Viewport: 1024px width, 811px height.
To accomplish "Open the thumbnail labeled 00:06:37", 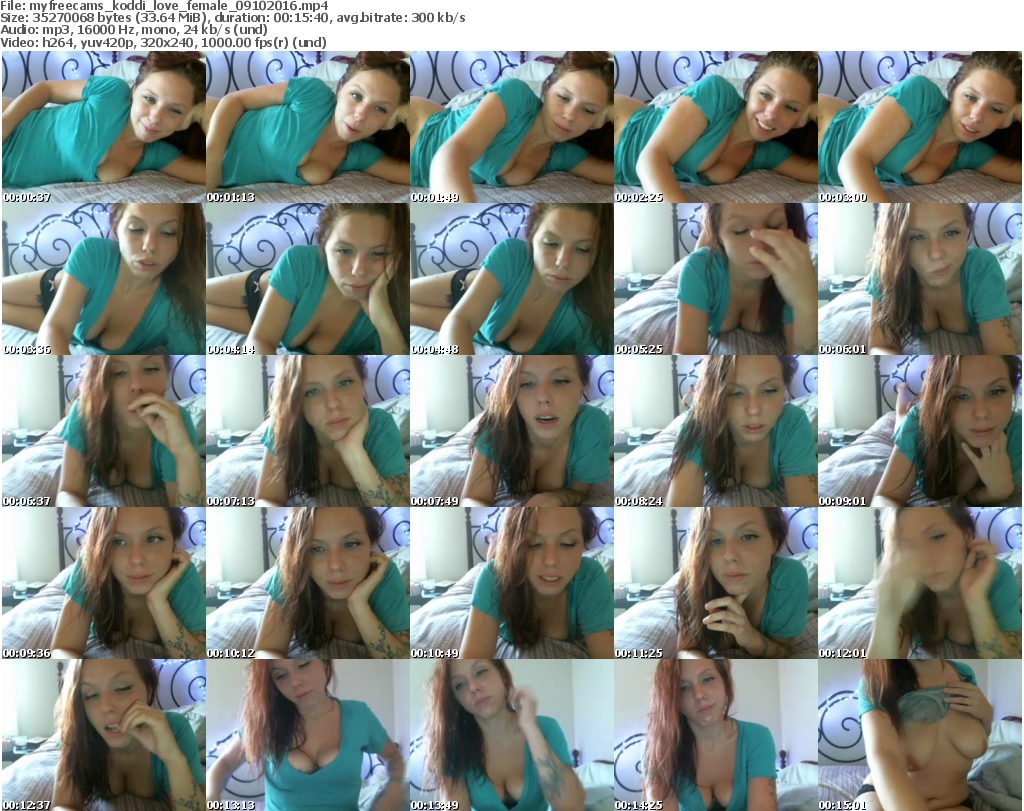I will click(x=103, y=431).
